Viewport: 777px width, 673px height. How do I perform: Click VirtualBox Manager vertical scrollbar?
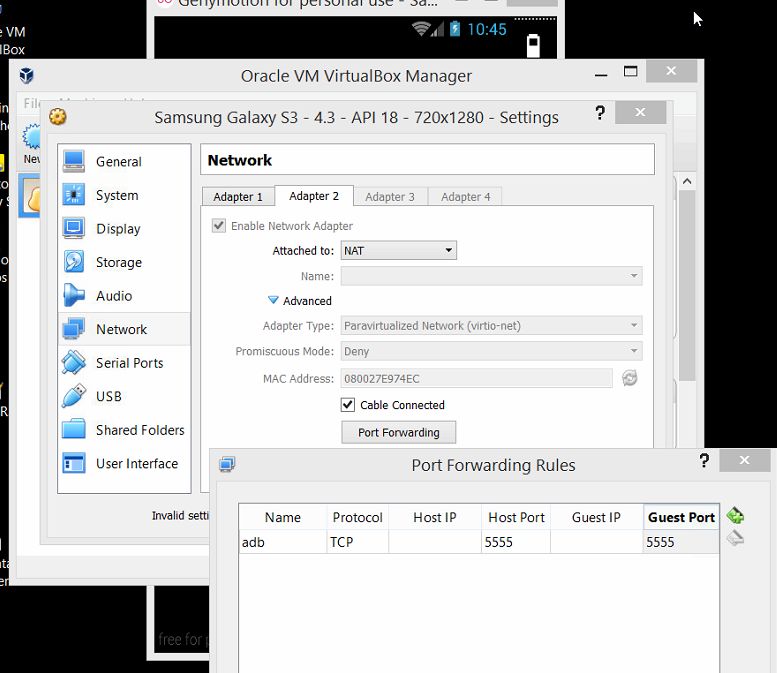click(x=687, y=285)
